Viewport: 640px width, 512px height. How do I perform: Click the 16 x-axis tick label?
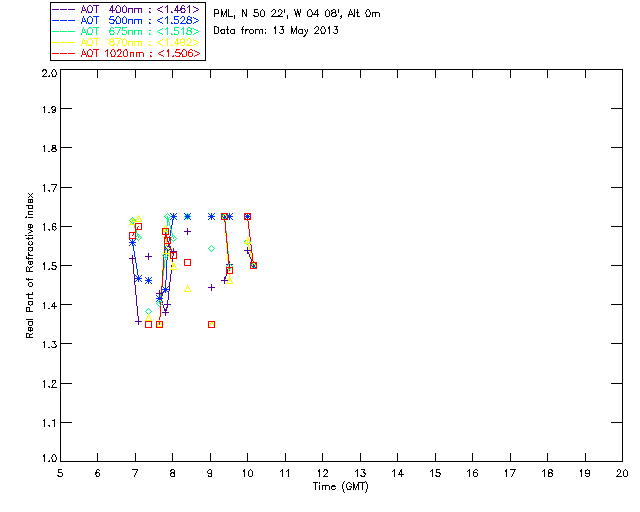(x=472, y=473)
